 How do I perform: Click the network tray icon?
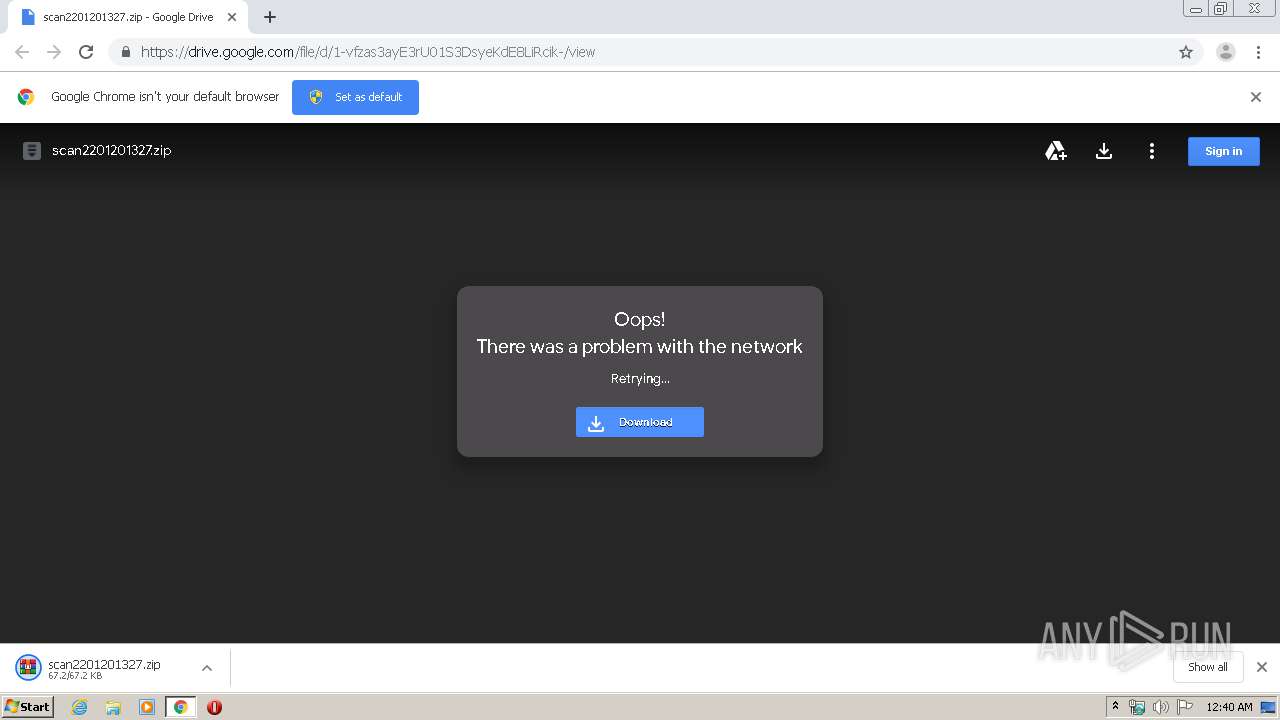coord(1137,707)
